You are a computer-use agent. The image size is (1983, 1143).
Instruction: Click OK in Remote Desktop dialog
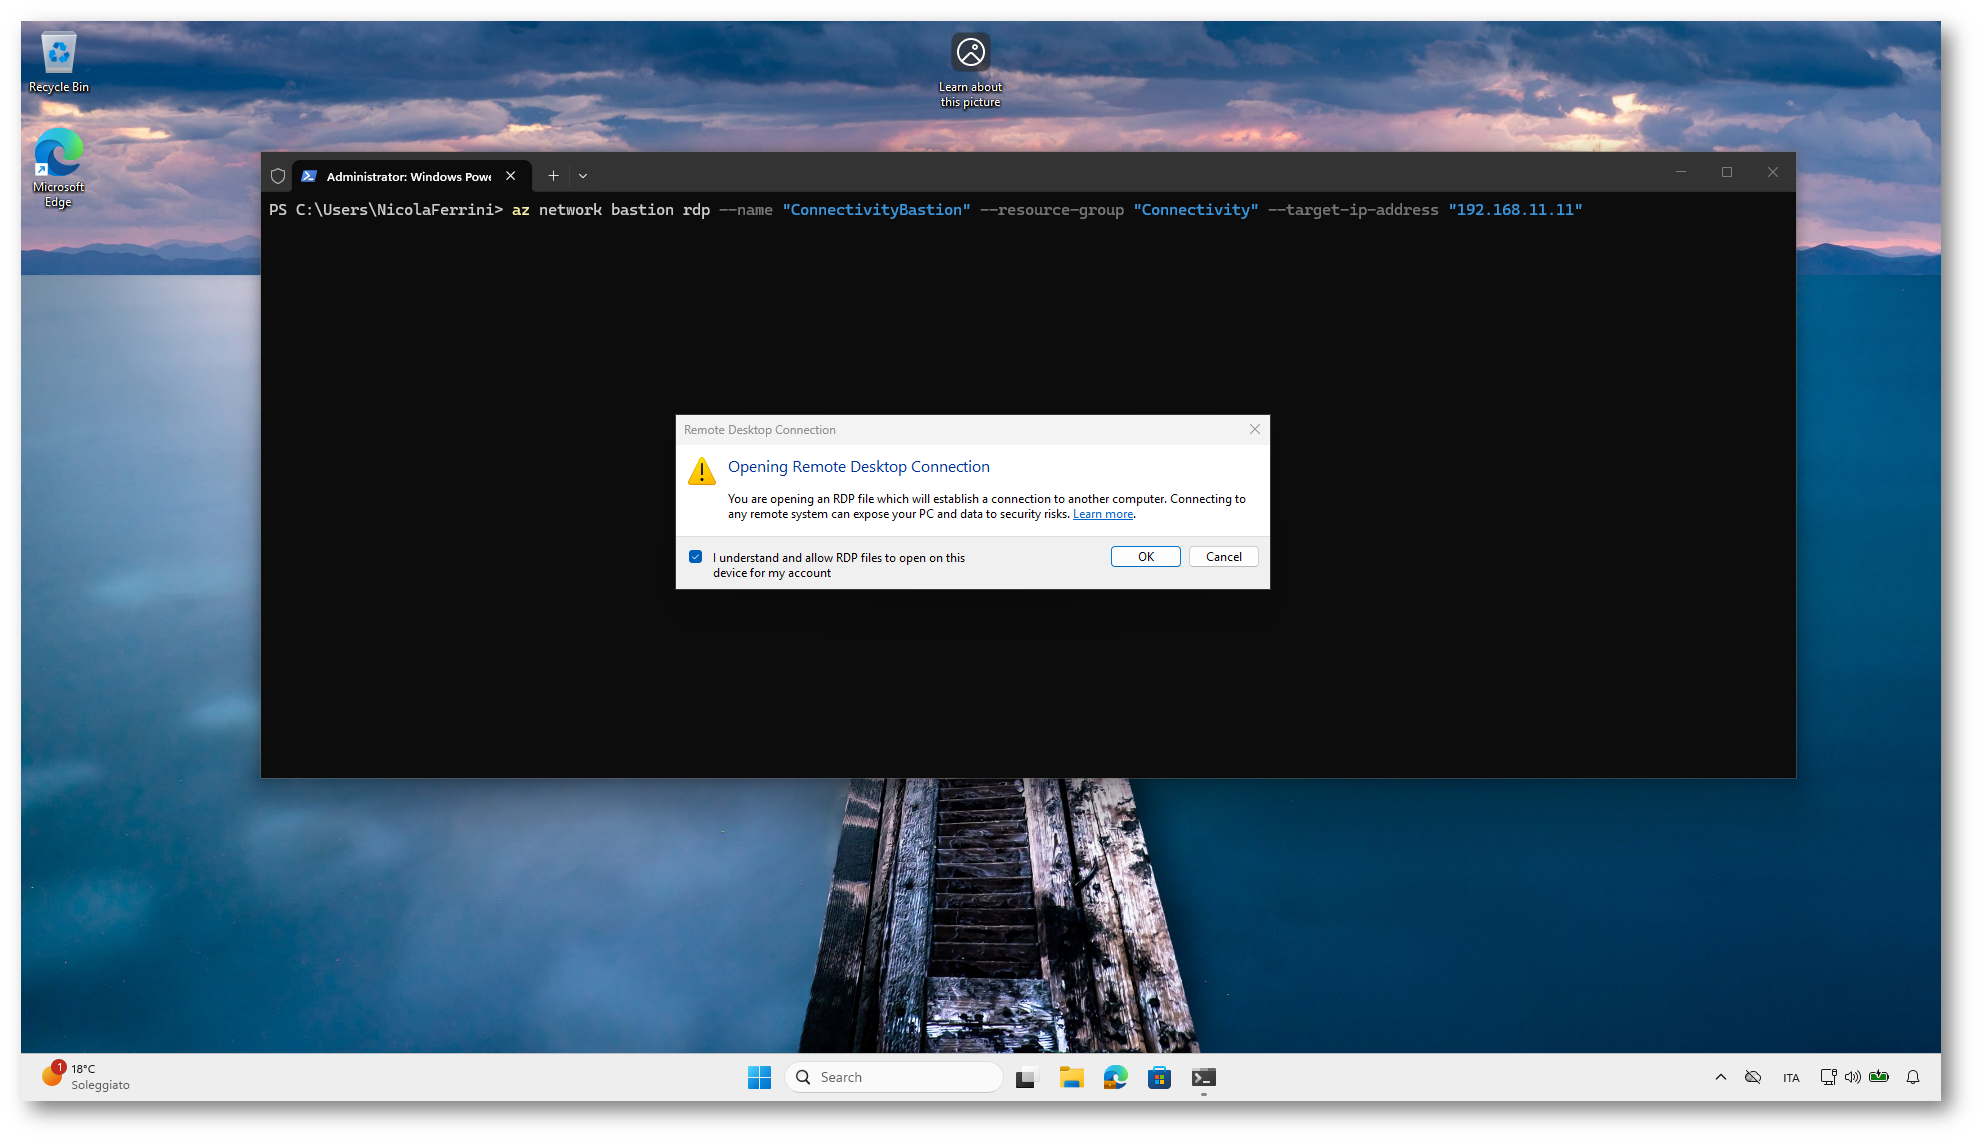coord(1145,557)
